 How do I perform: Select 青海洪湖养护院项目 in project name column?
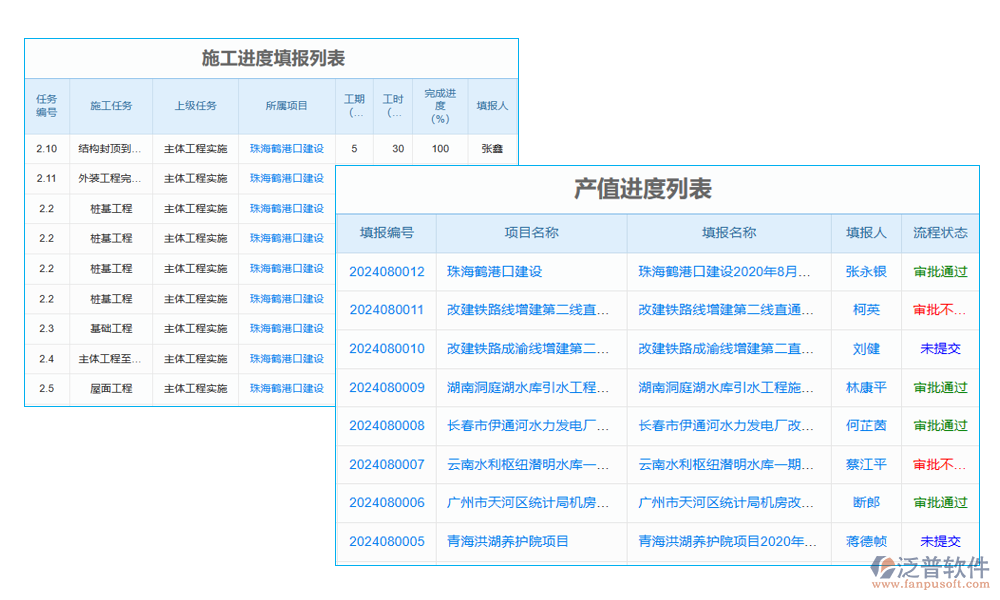508,541
